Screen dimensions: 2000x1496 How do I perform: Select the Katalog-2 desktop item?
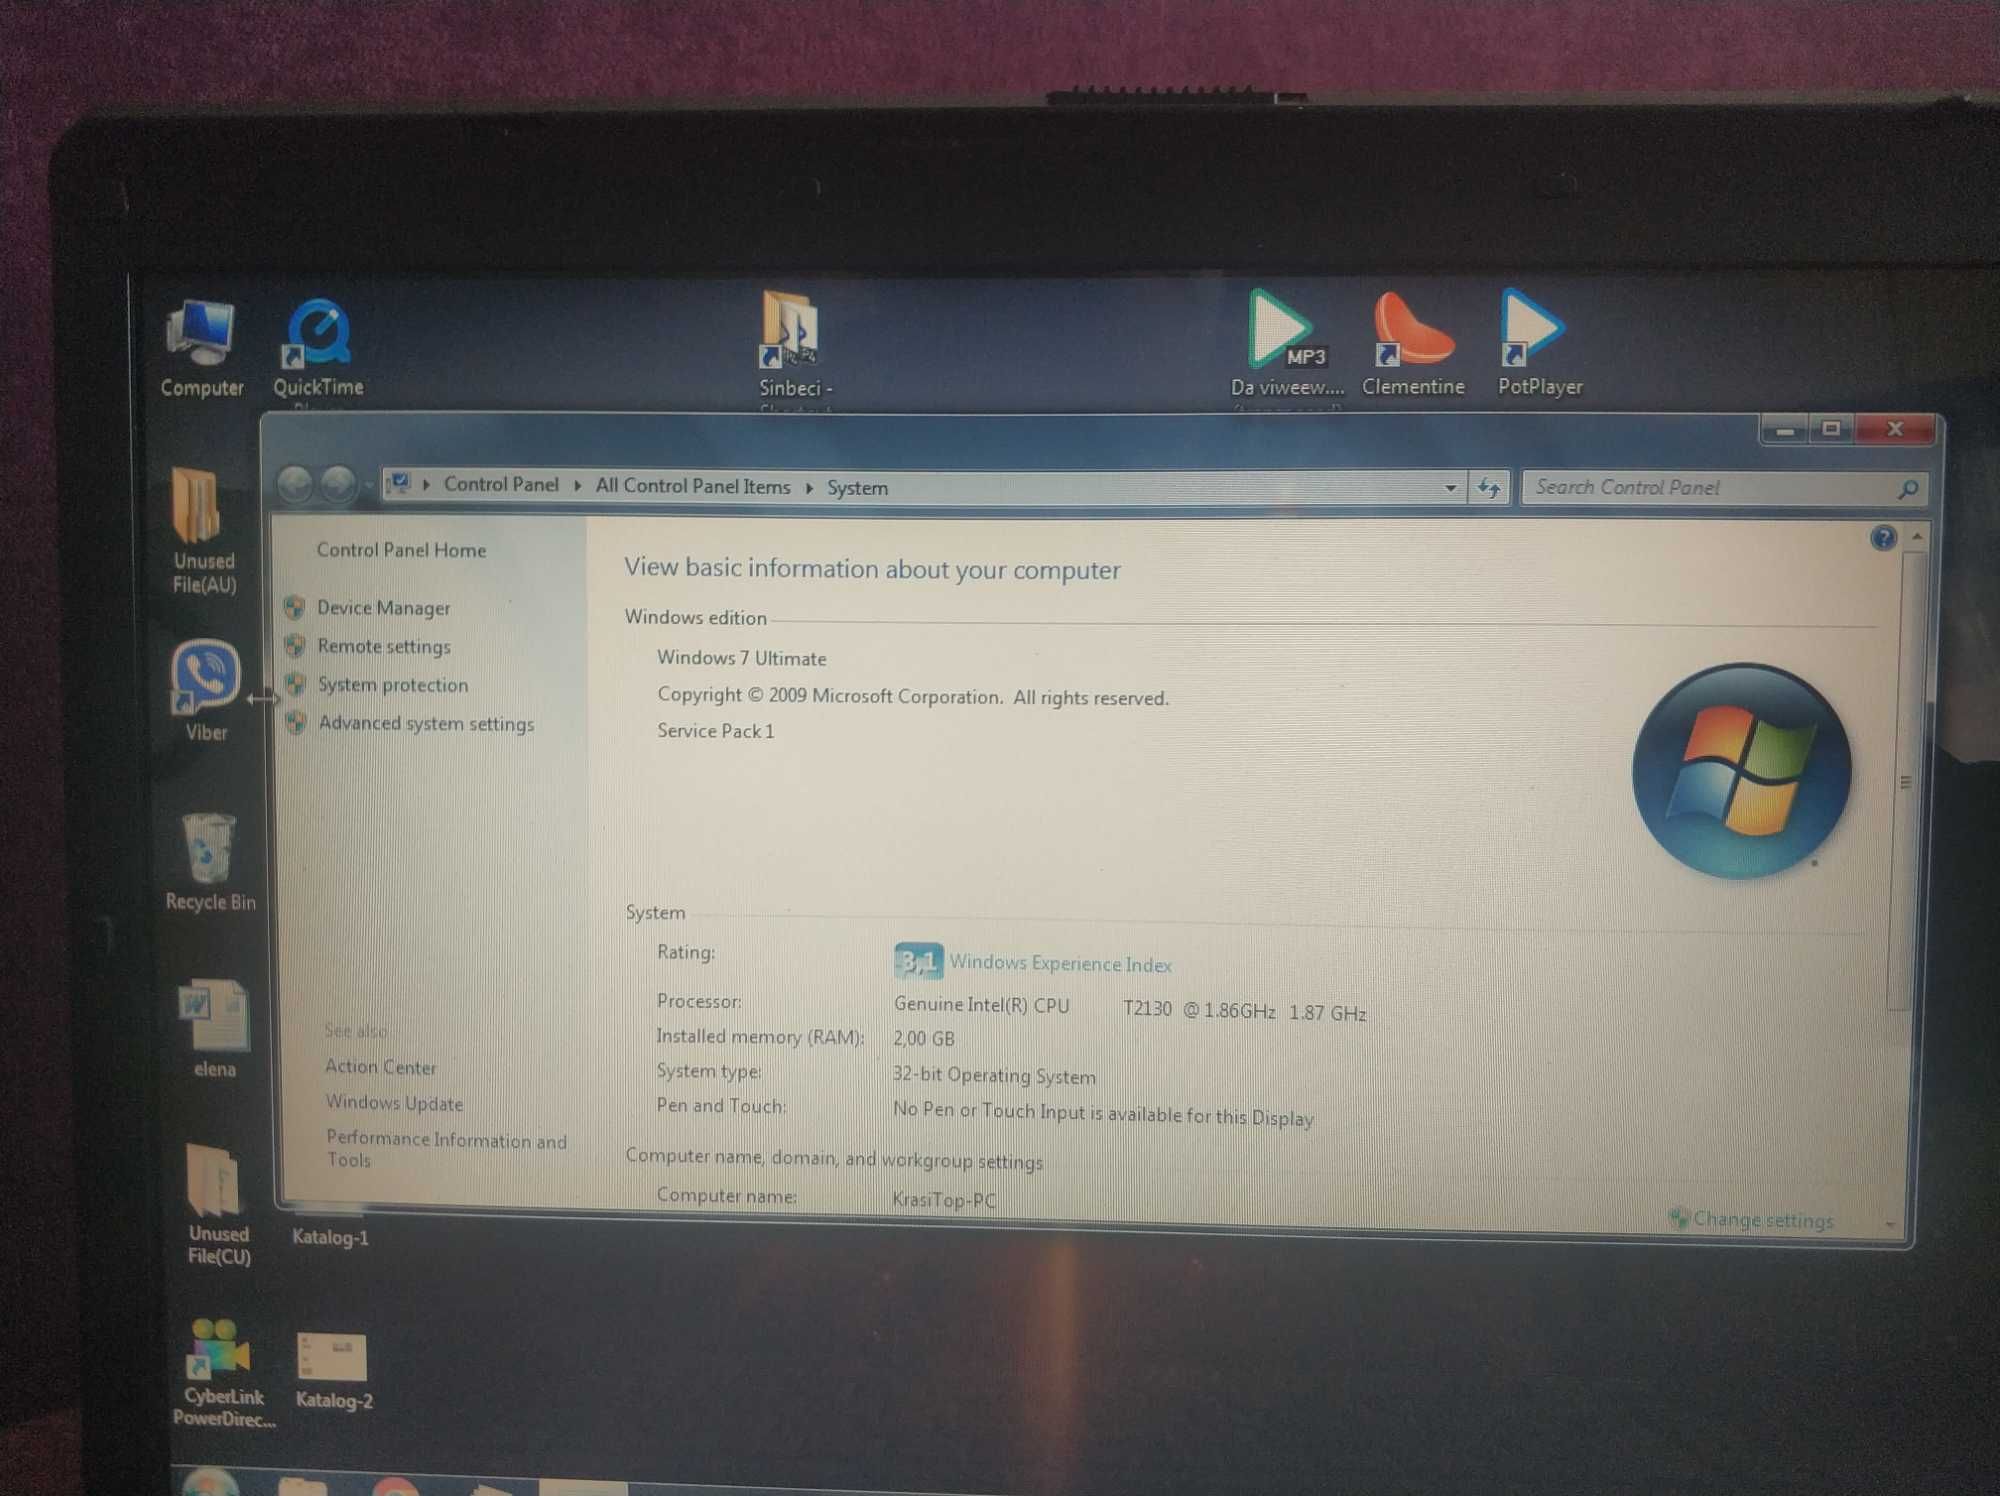[333, 1370]
